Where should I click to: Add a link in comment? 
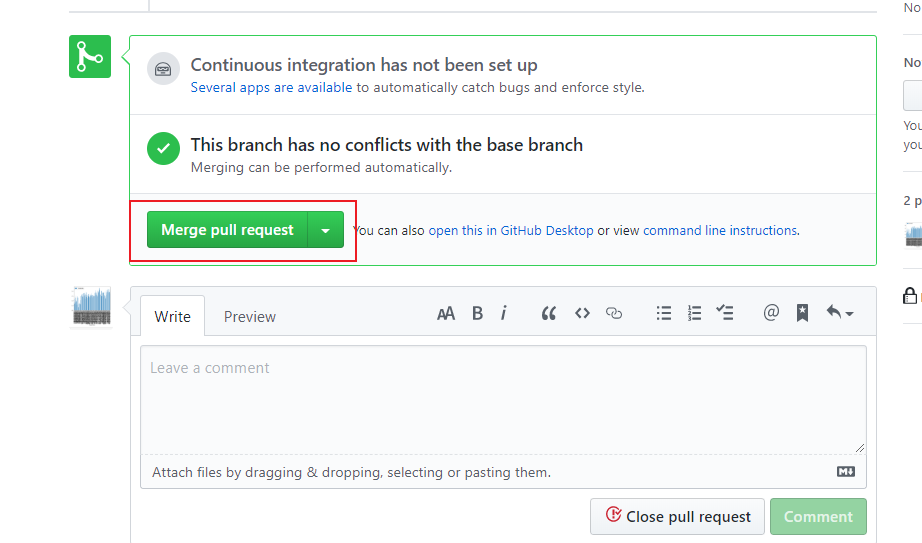pos(614,314)
